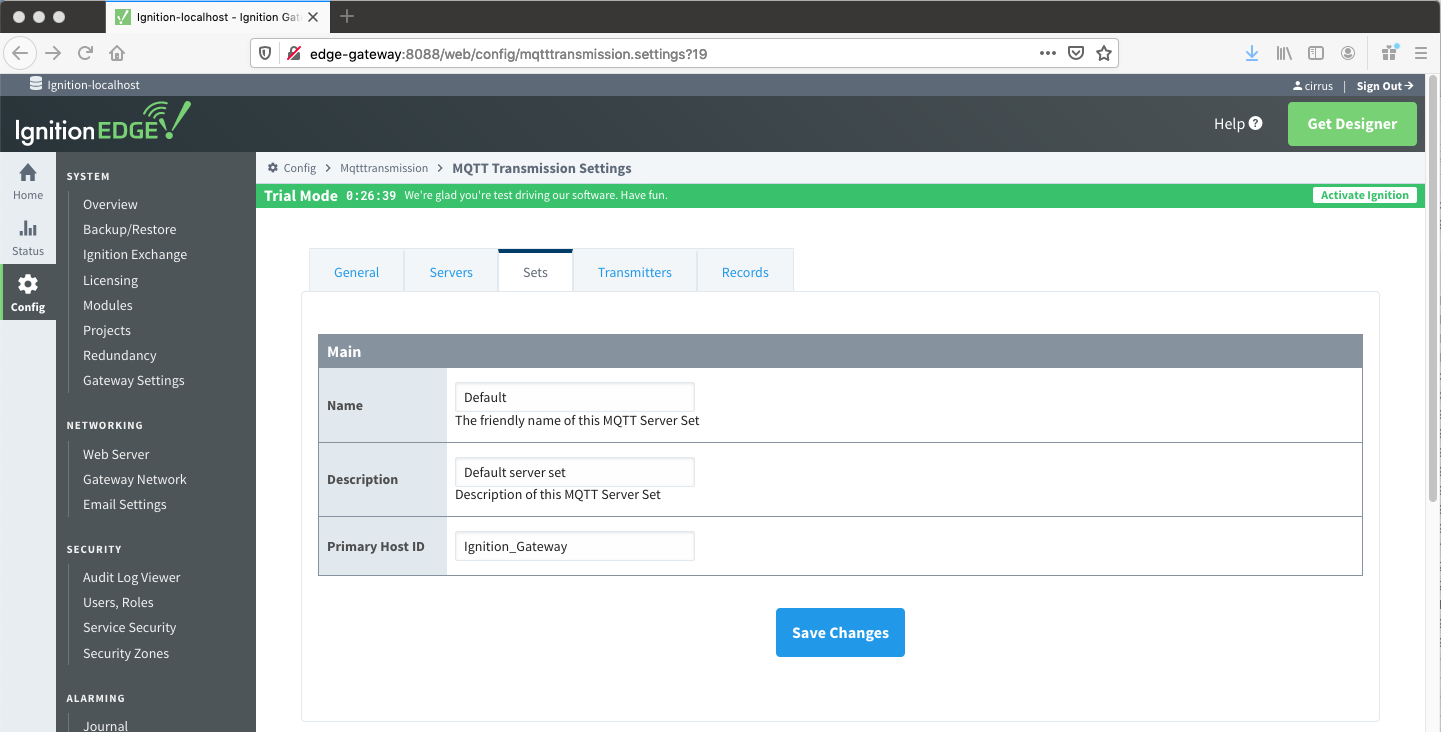Bookmark this page with the star icon

click(1104, 53)
